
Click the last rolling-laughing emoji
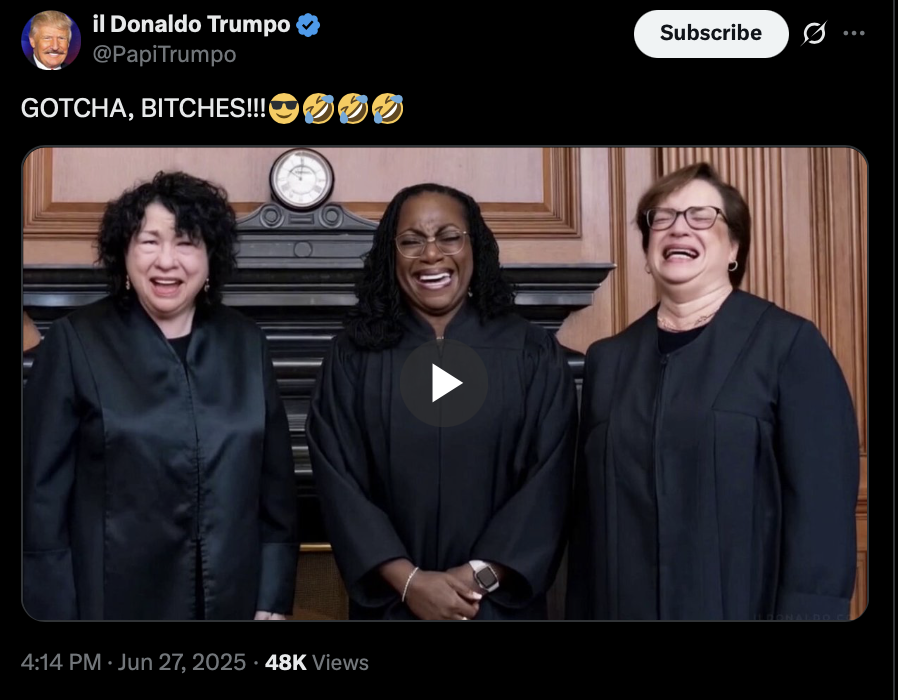[388, 108]
